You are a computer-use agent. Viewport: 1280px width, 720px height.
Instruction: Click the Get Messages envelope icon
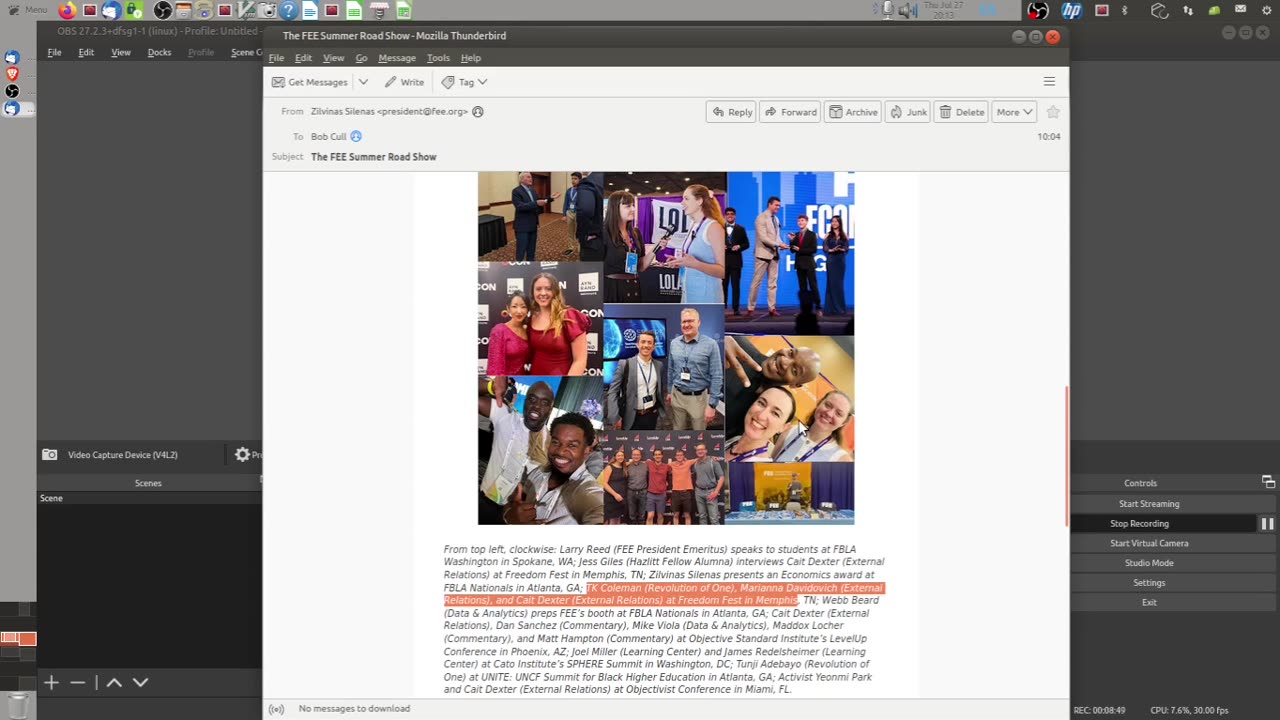(x=278, y=82)
